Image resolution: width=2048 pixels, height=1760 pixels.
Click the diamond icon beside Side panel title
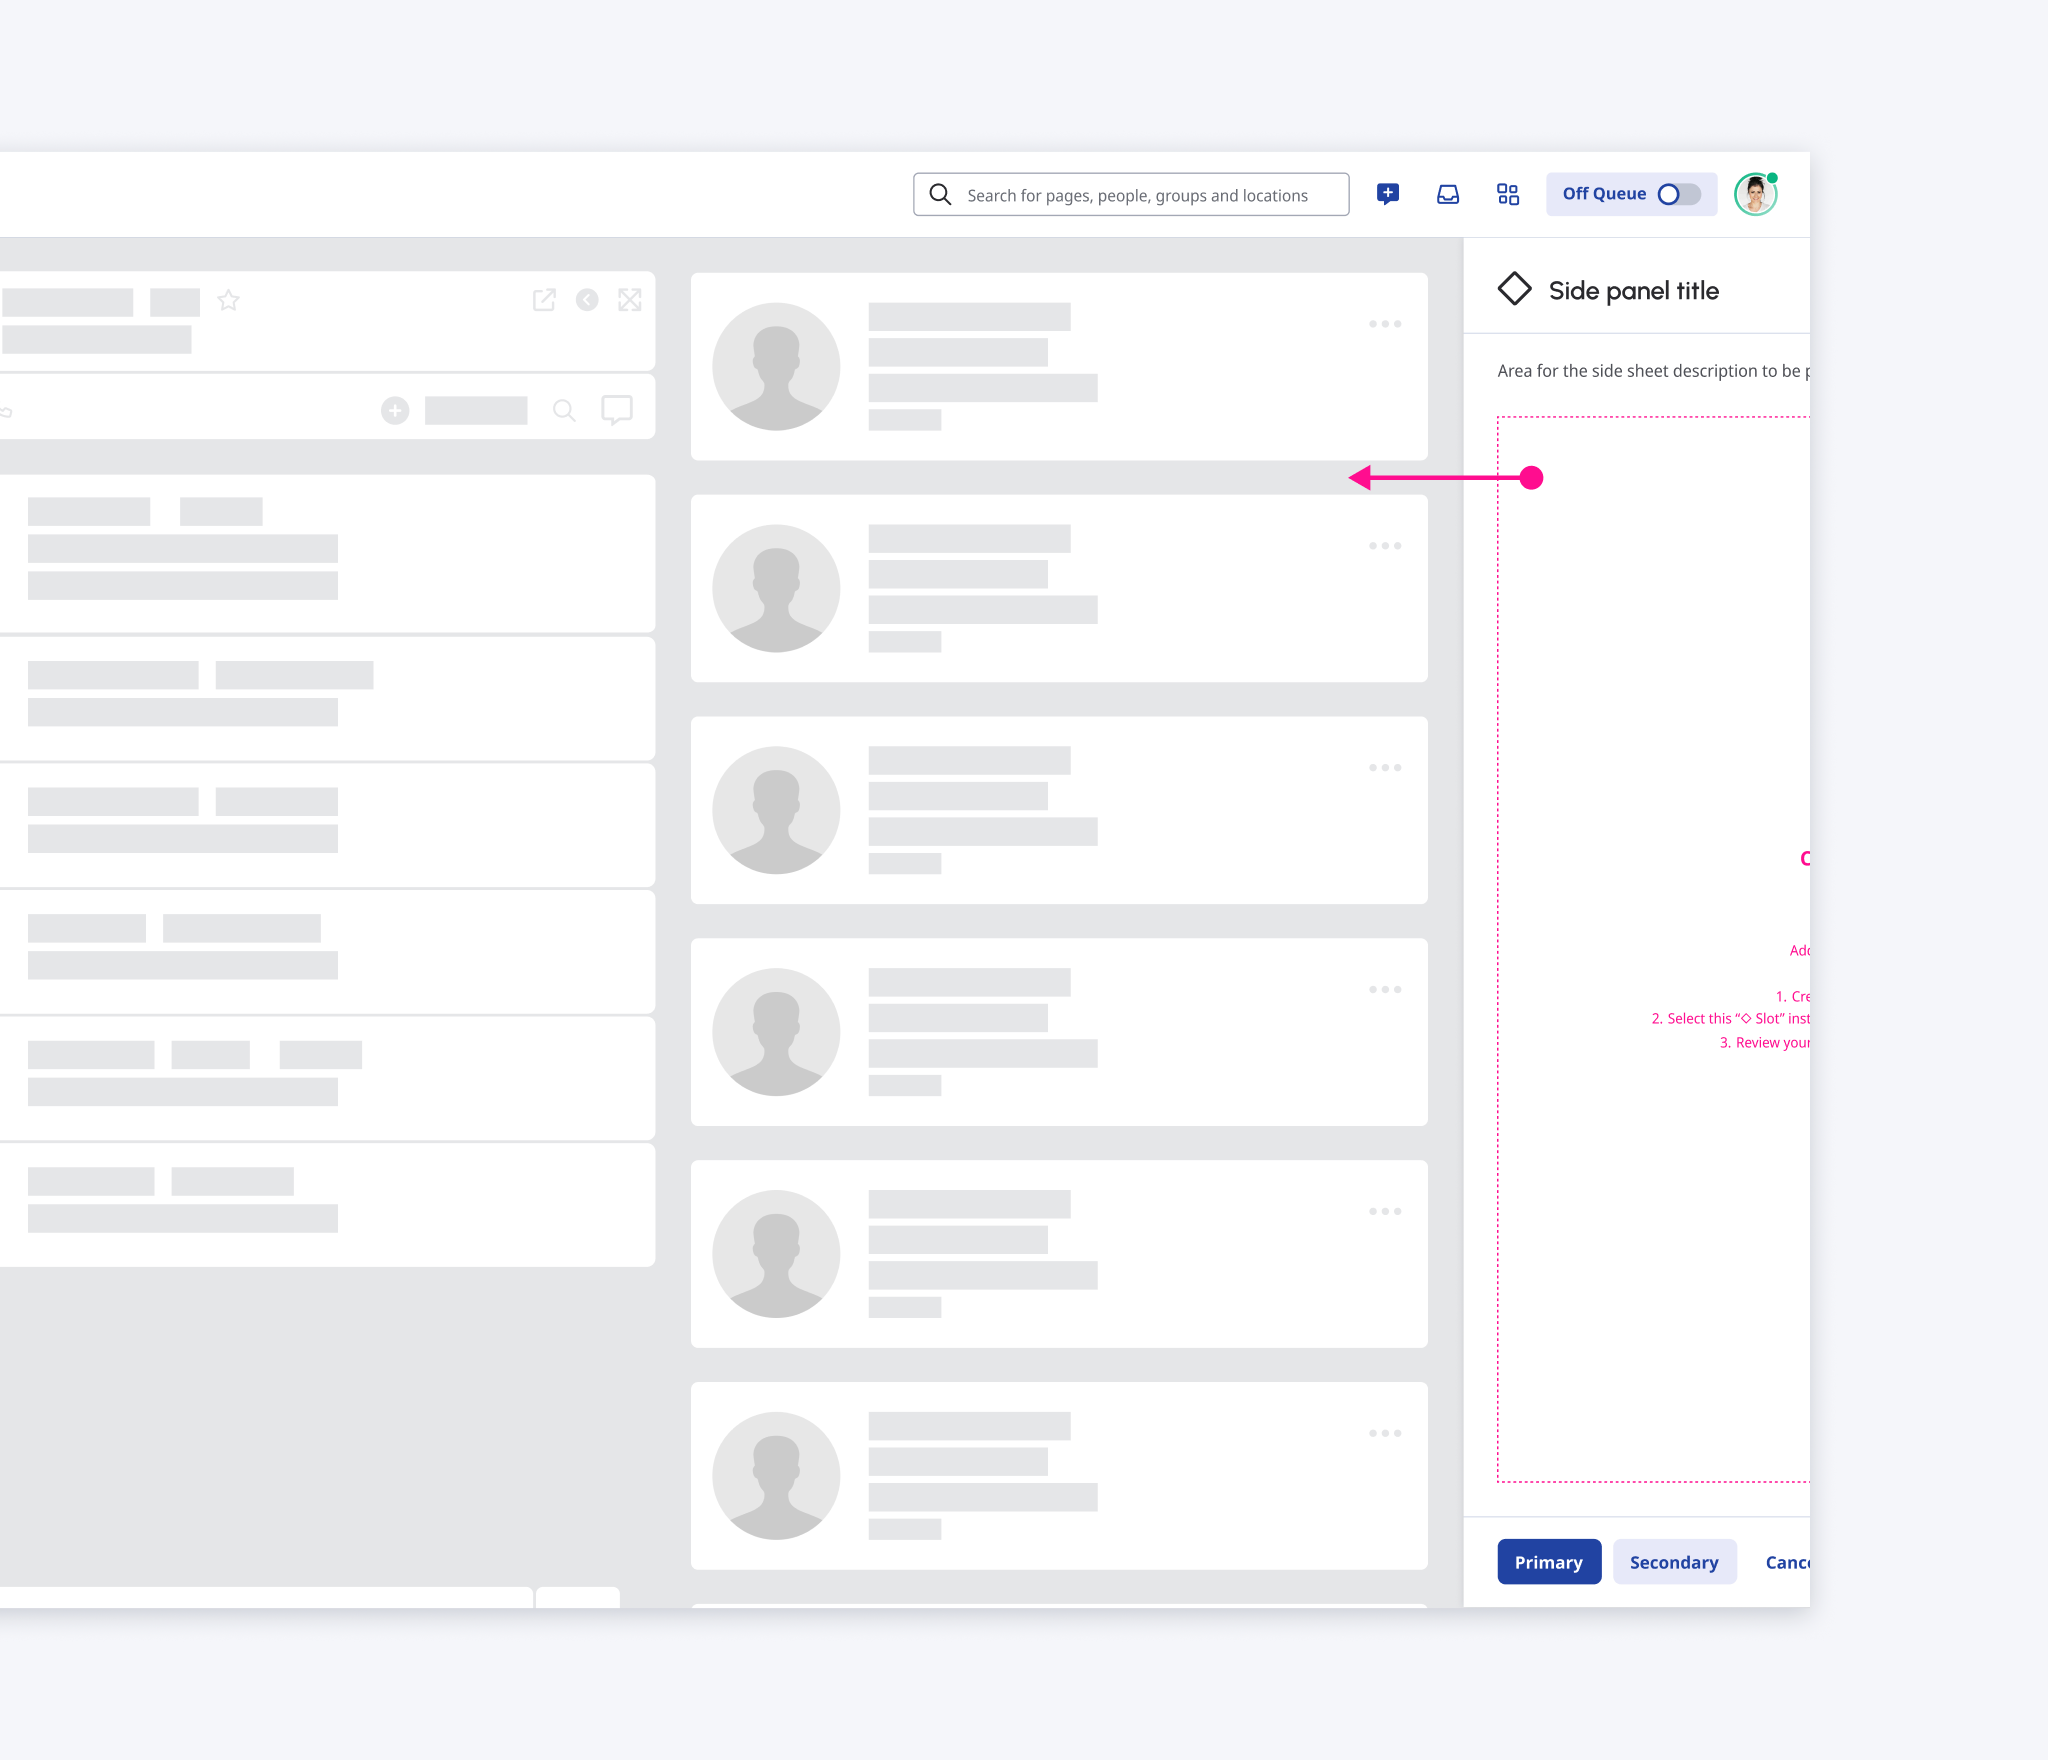[1514, 289]
